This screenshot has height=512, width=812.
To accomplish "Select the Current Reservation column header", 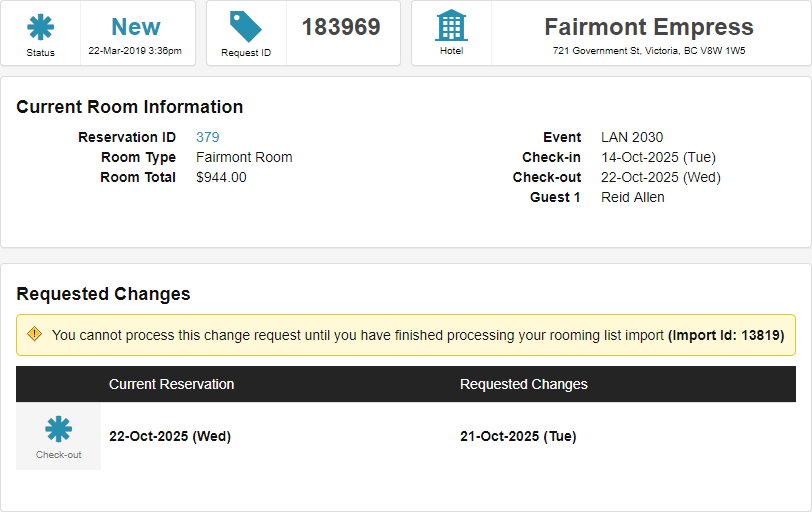I will tap(172, 384).
